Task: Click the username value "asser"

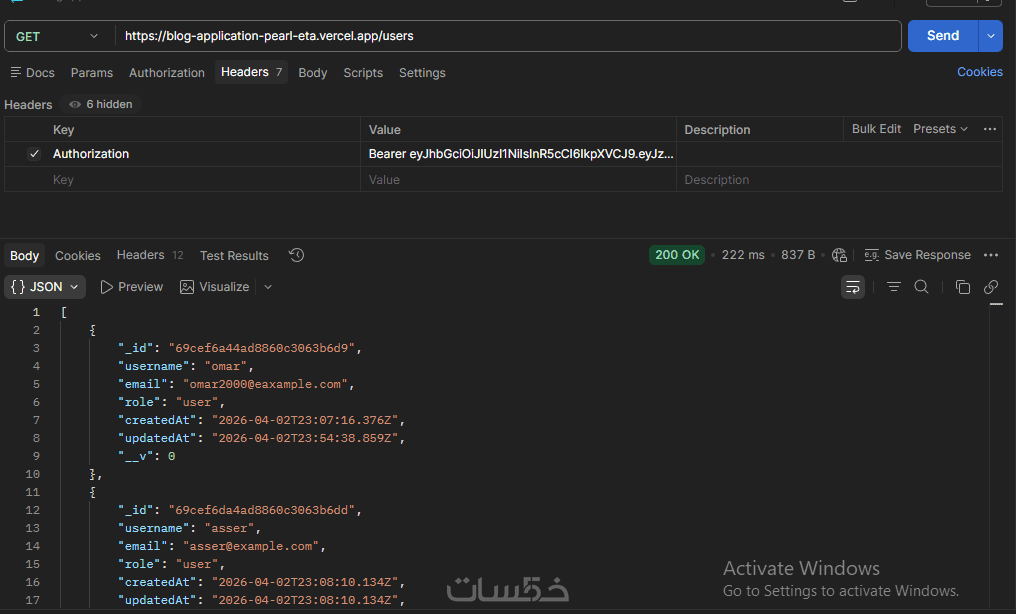Action: (229, 528)
